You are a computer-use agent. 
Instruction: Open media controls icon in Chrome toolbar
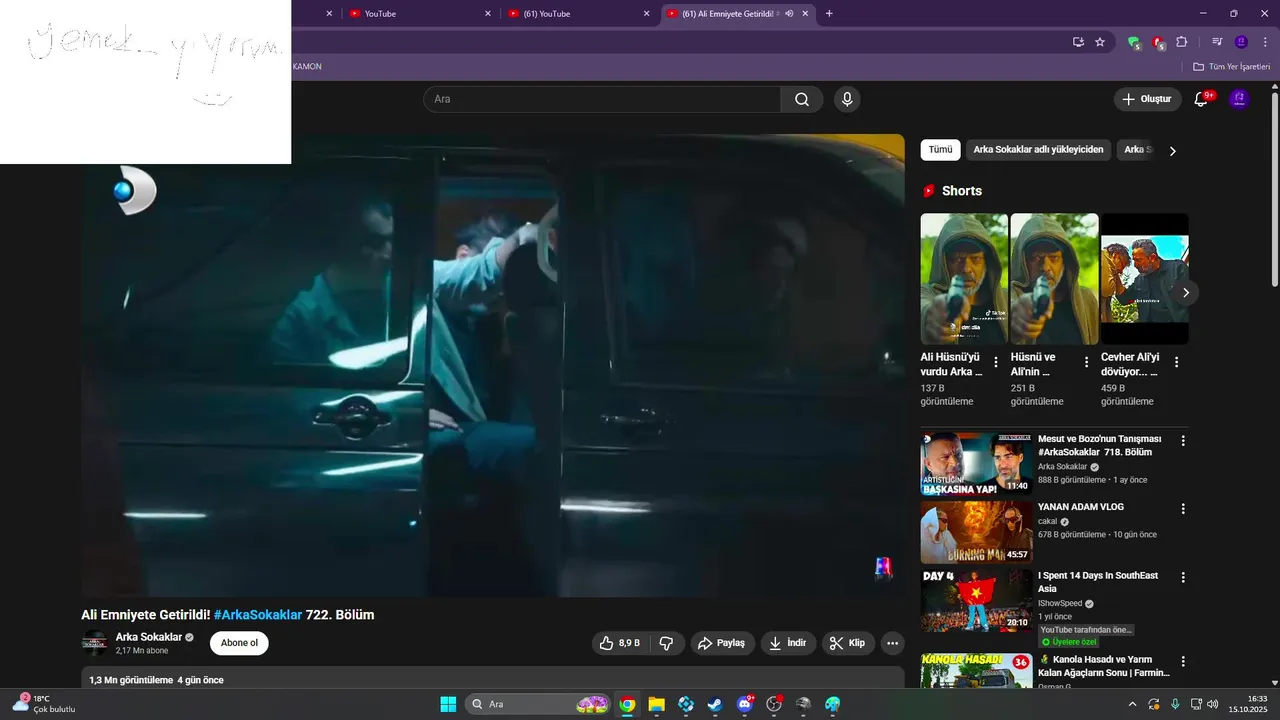tap(1217, 42)
